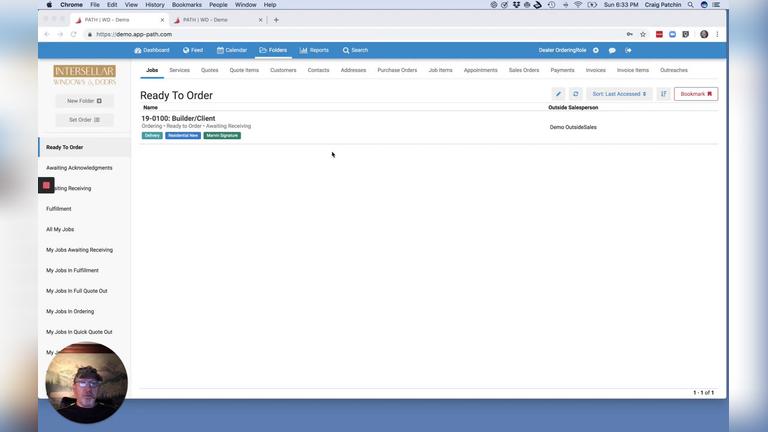Screen dimensions: 768x432
Task: Switch to the Outreaches tab
Action: pyautogui.click(x=674, y=70)
